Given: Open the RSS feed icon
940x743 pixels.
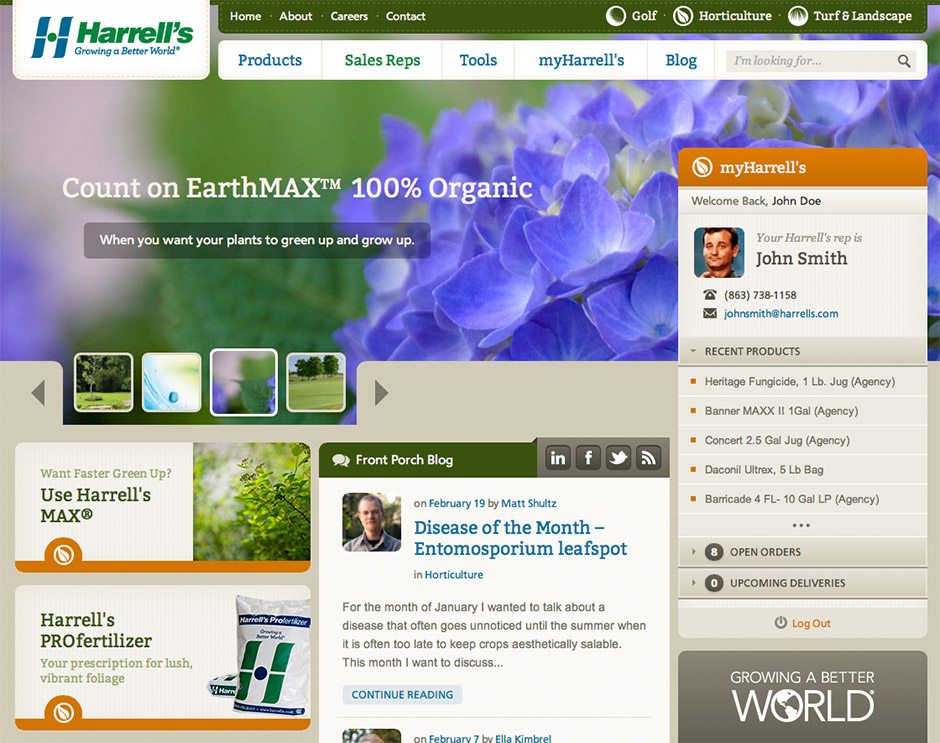Looking at the screenshot, I should click(x=649, y=458).
